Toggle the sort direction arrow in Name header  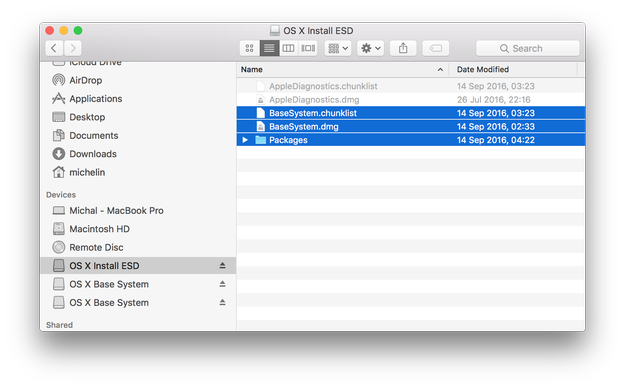(x=440, y=69)
